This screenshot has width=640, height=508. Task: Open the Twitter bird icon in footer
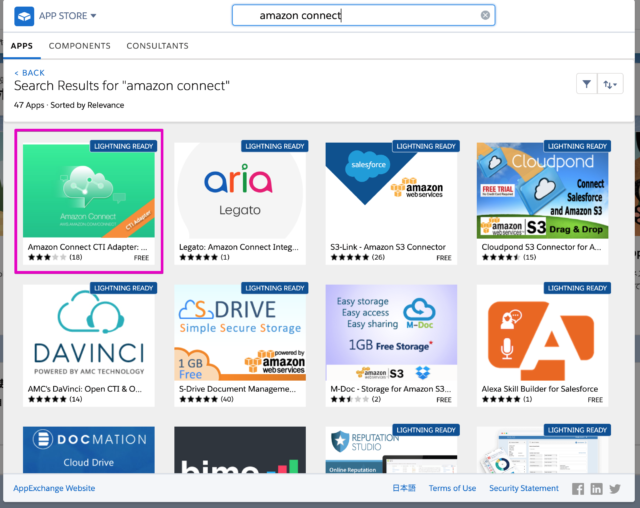pos(615,488)
